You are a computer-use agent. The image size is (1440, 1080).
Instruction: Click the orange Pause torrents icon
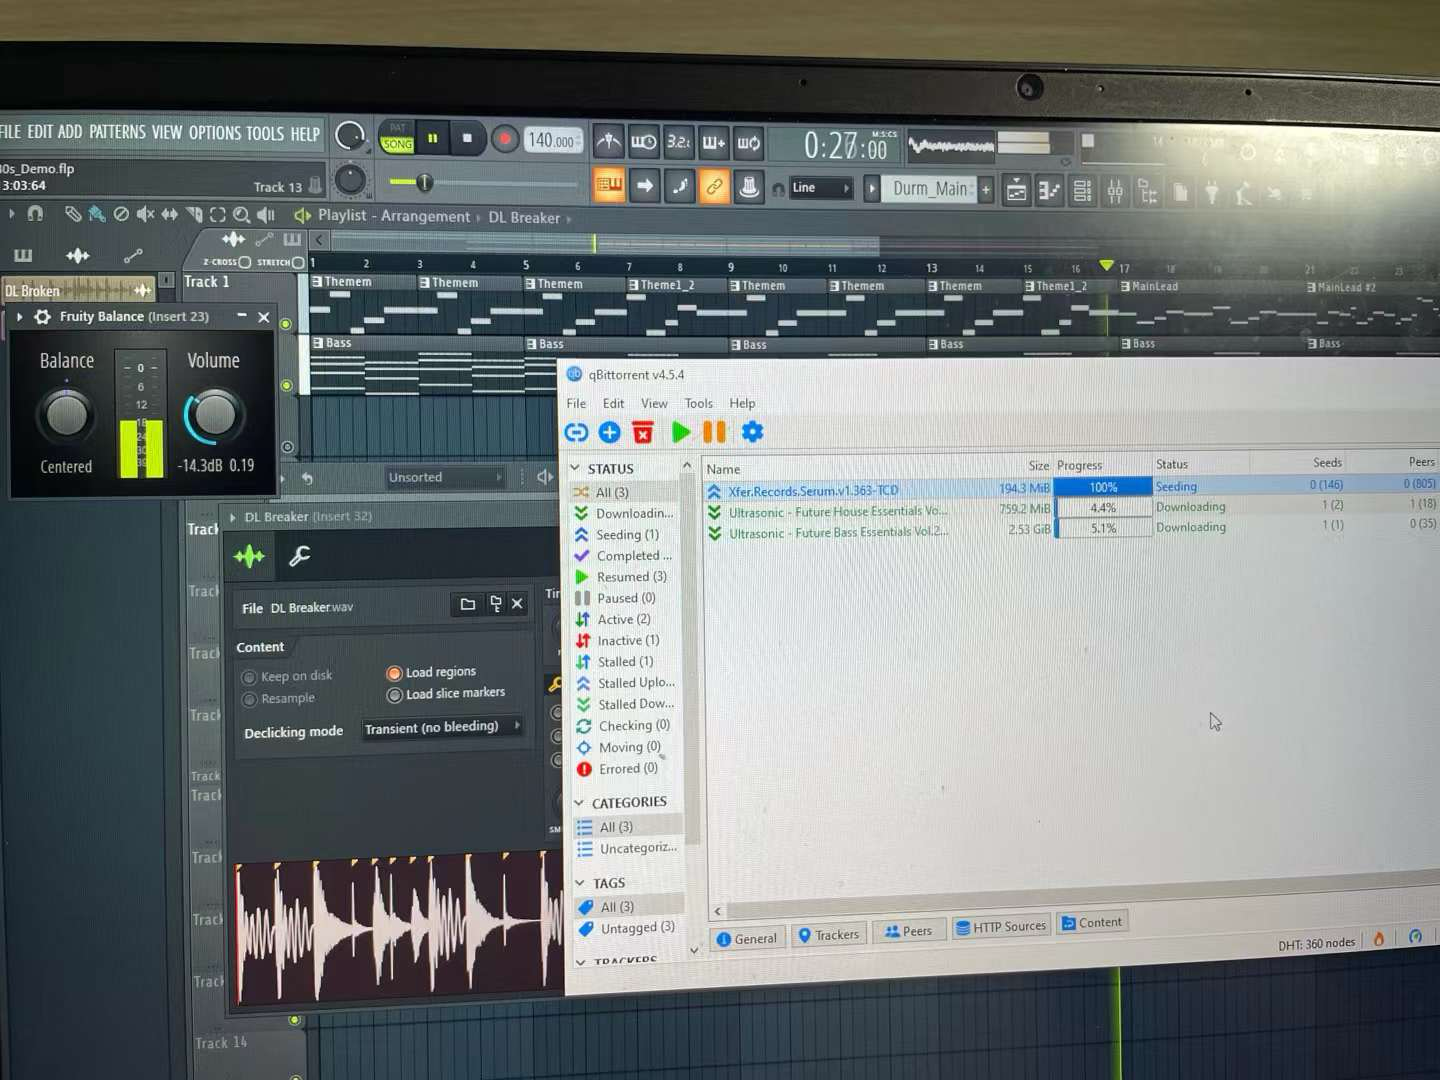tap(714, 432)
